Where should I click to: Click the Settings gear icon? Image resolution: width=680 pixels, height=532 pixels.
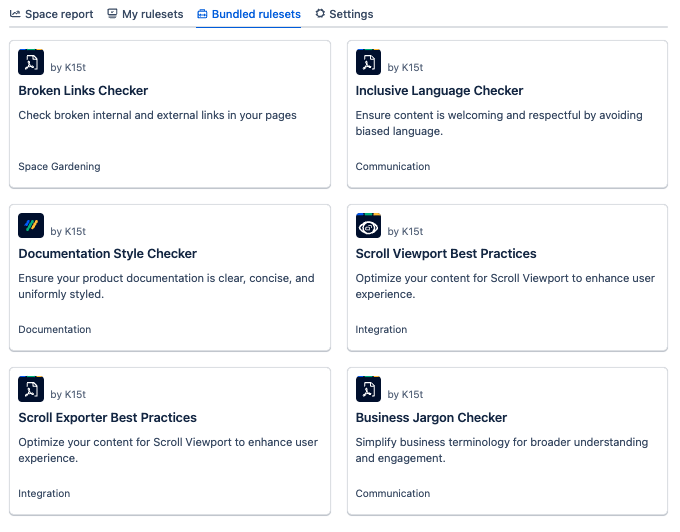[x=320, y=14]
